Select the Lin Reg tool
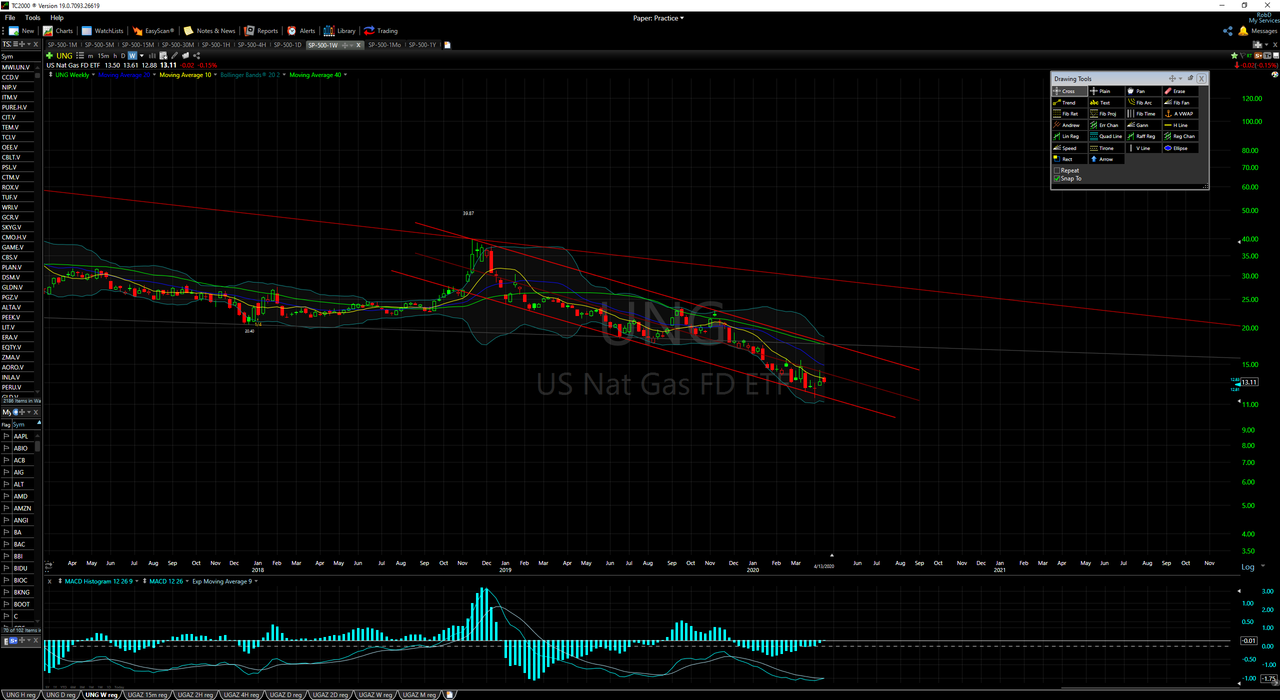Screen dimensions: 1280x700 click(x=1068, y=136)
